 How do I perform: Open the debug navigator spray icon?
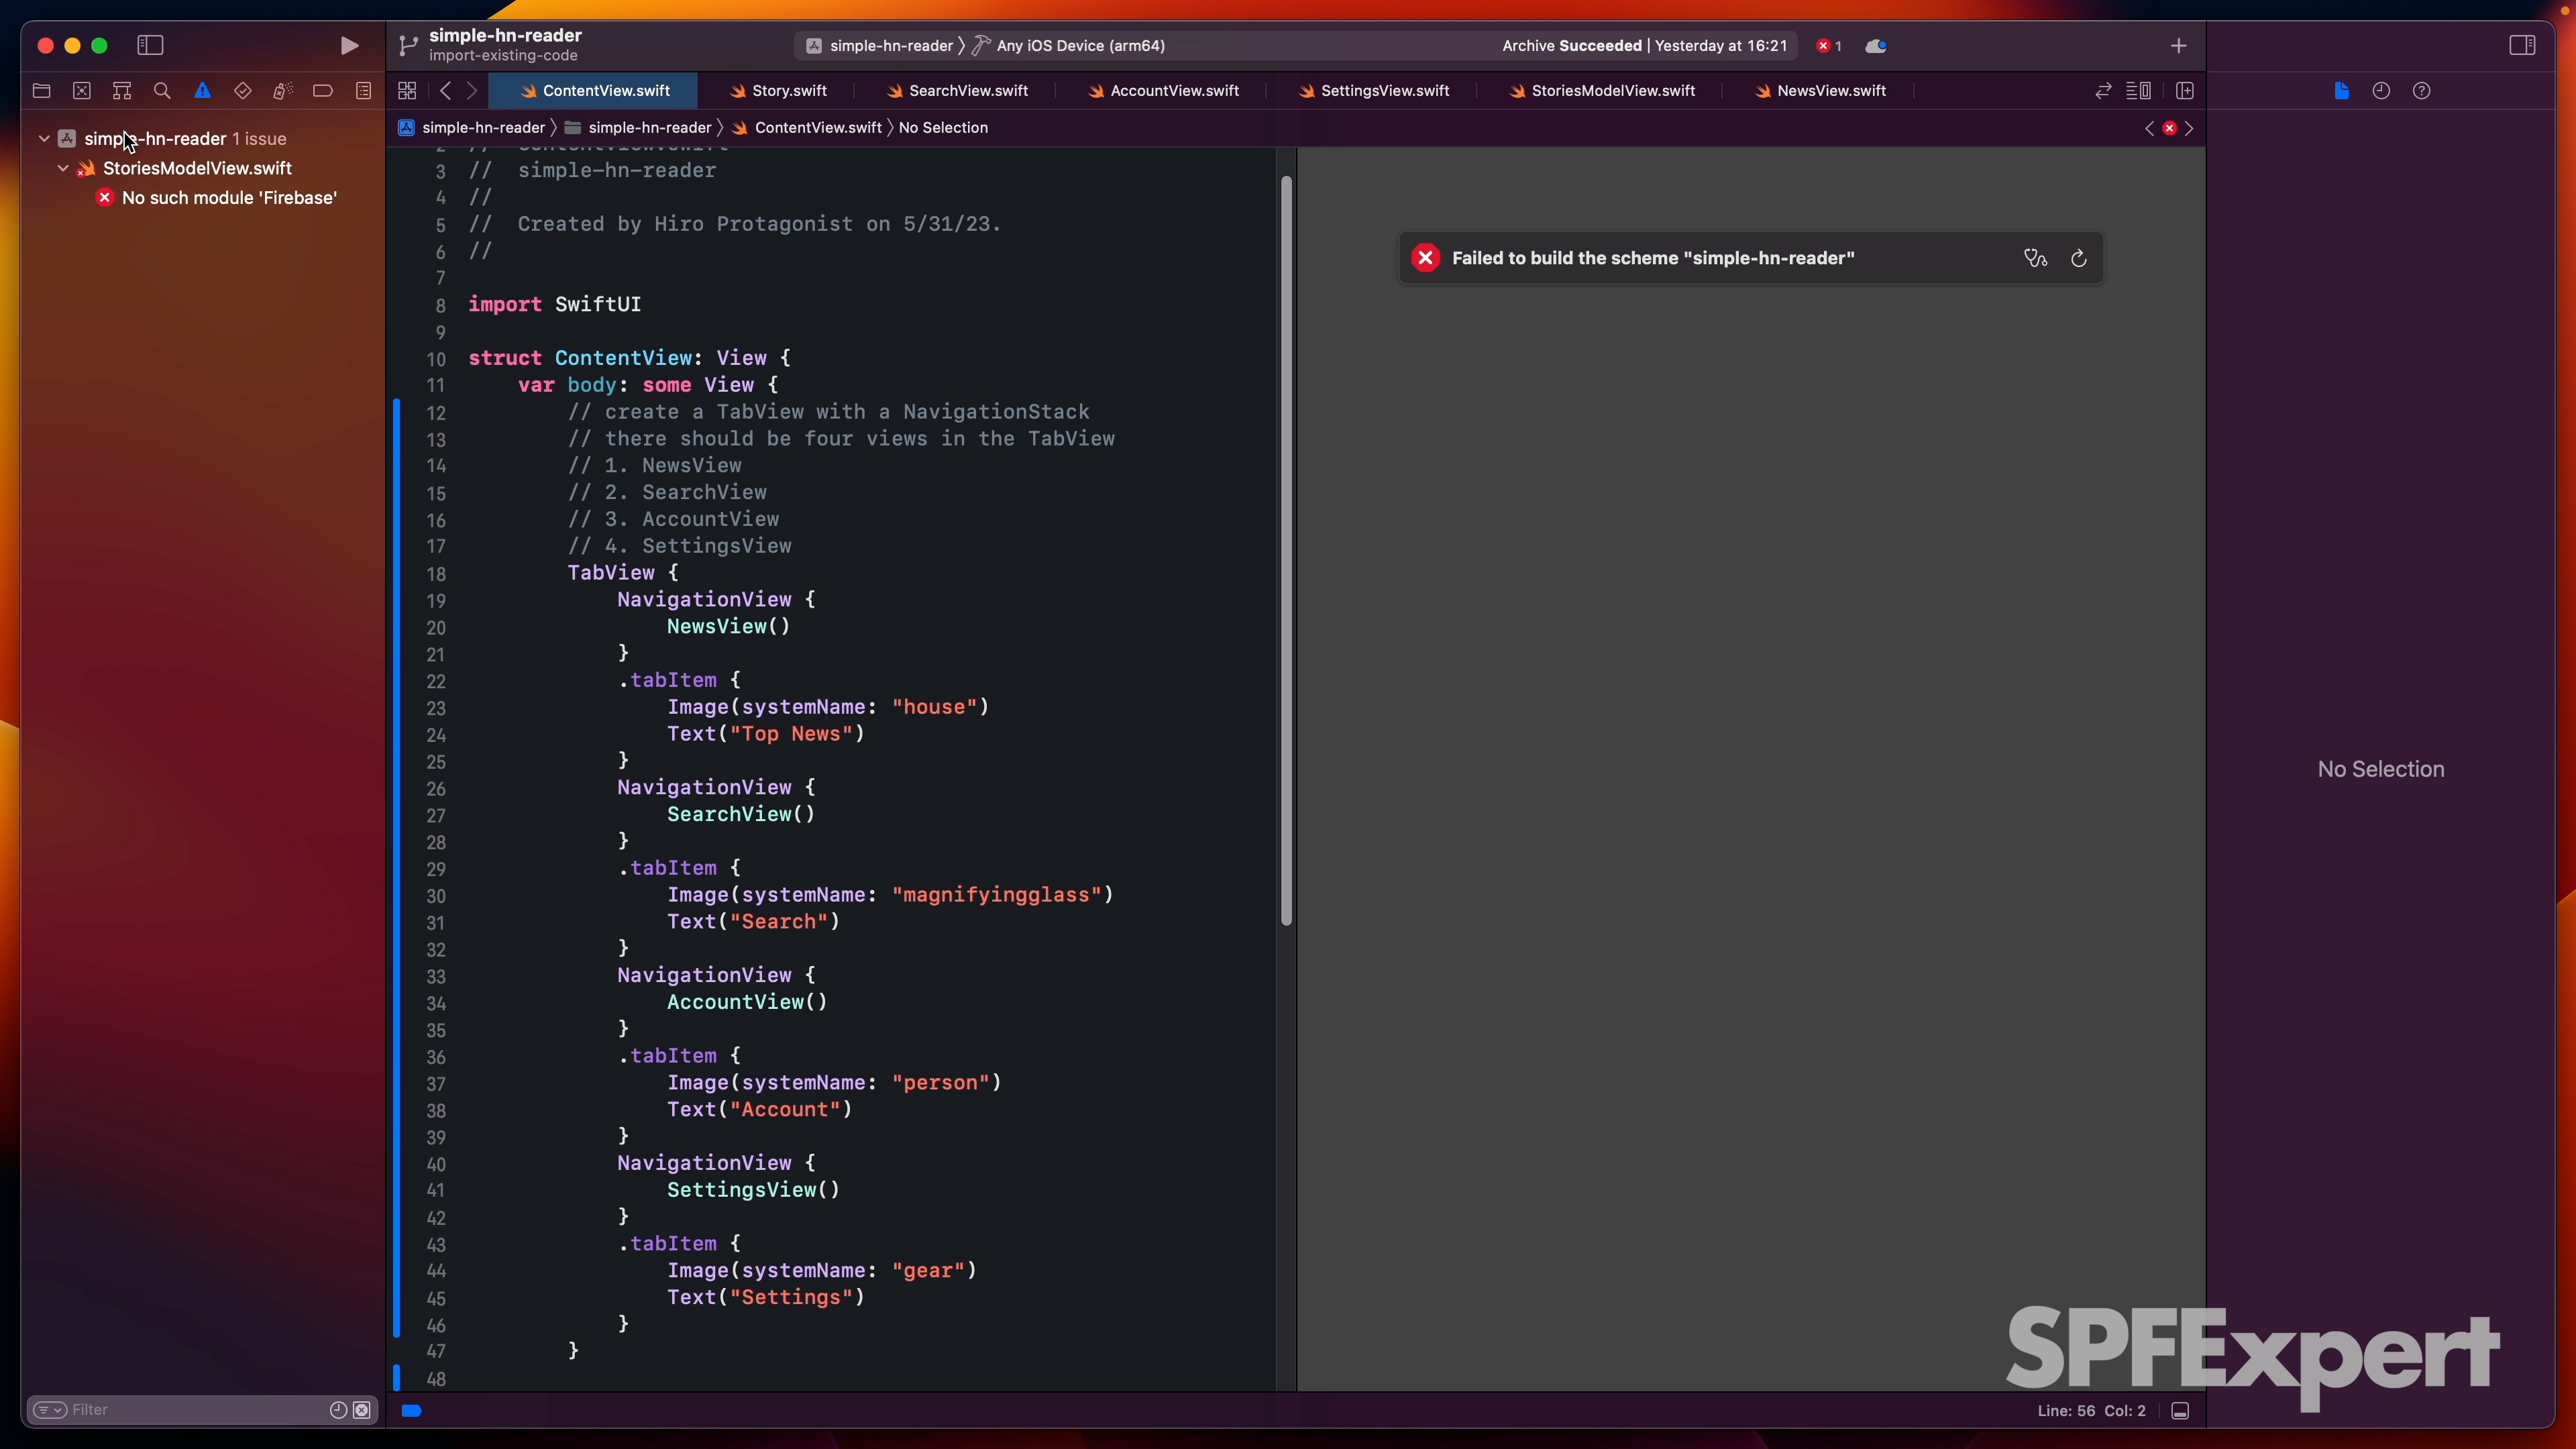coord(283,91)
